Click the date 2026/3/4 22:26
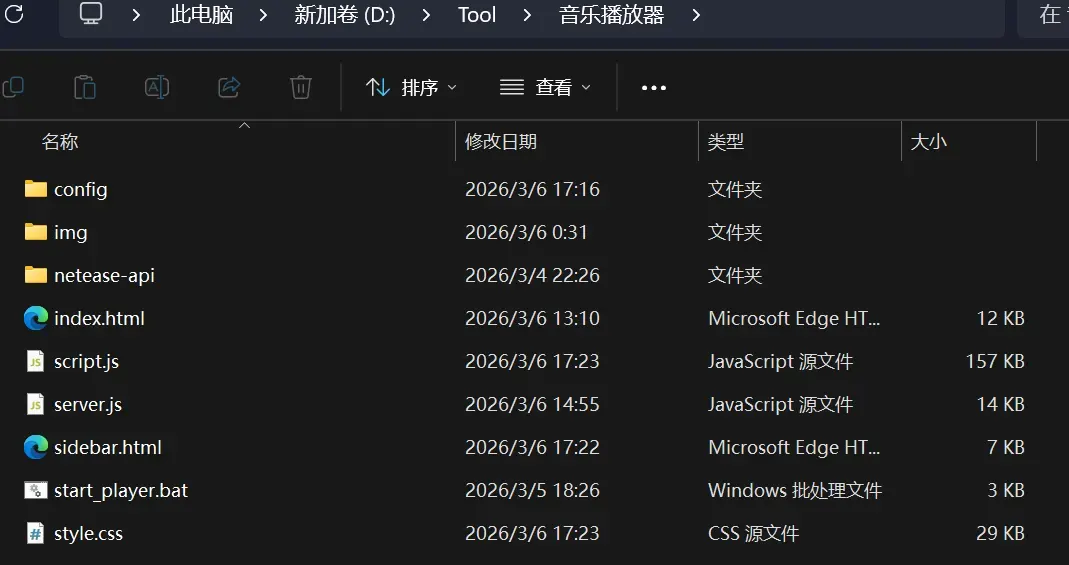Image resolution: width=1069 pixels, height=565 pixels. point(532,275)
